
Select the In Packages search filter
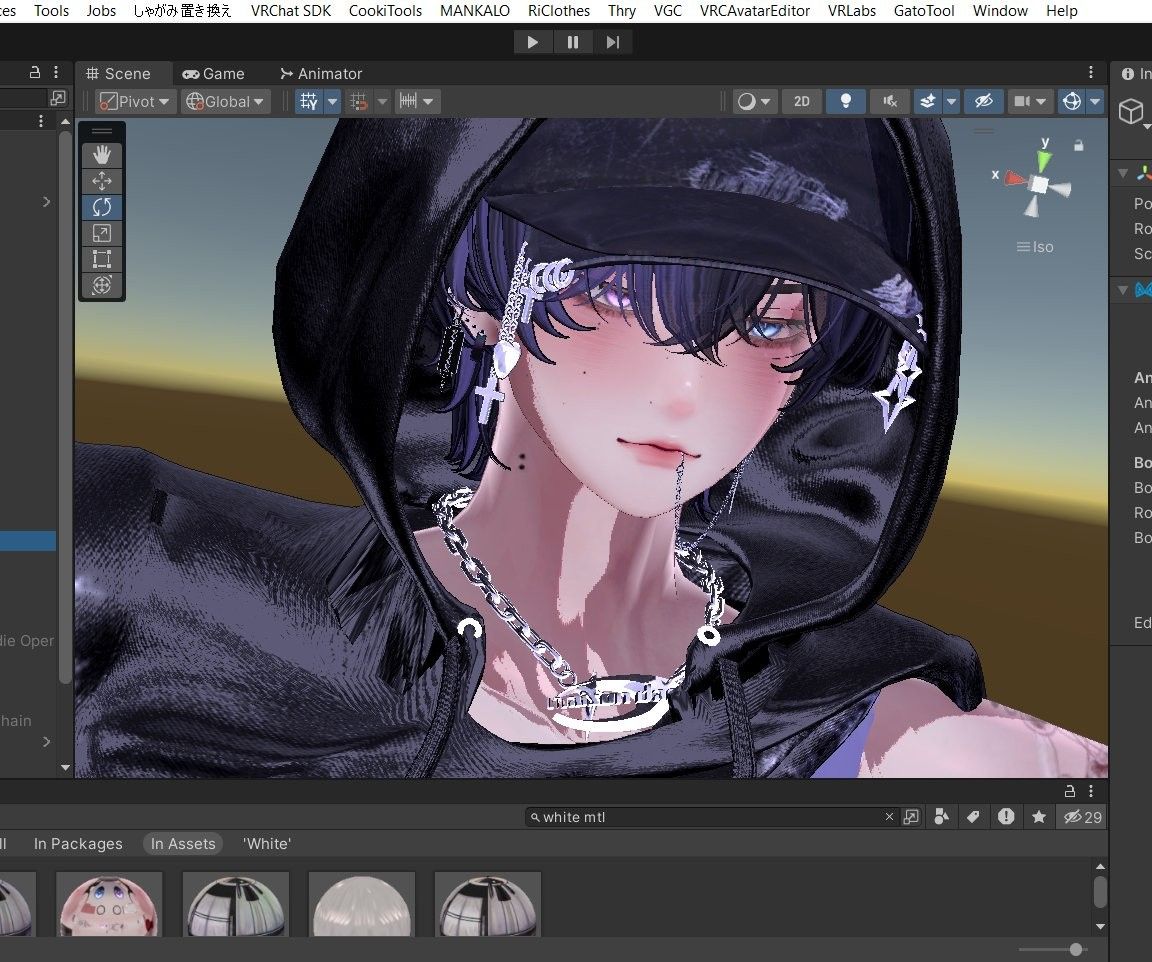pos(78,844)
